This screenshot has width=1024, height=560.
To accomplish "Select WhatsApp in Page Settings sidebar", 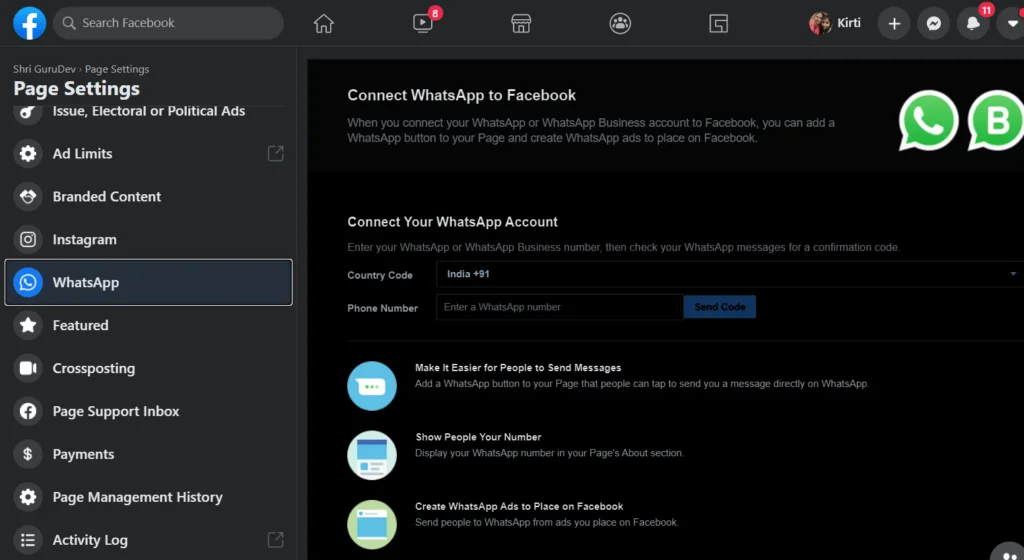I will [149, 283].
